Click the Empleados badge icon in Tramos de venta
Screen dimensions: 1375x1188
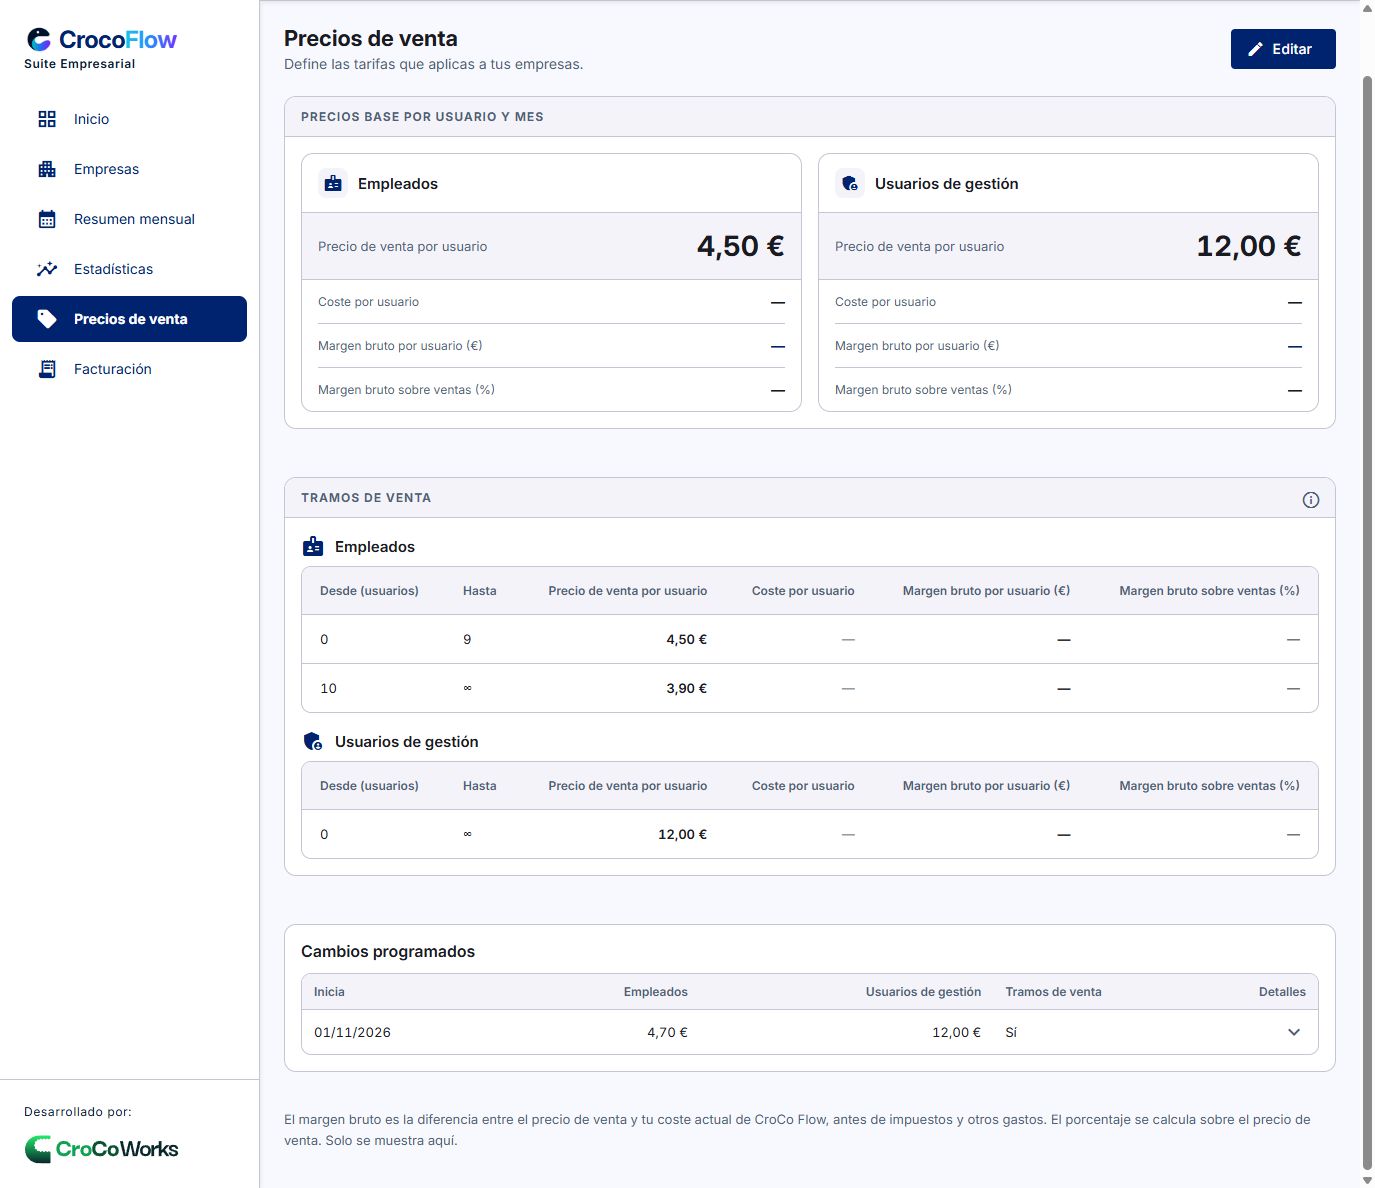(x=313, y=547)
